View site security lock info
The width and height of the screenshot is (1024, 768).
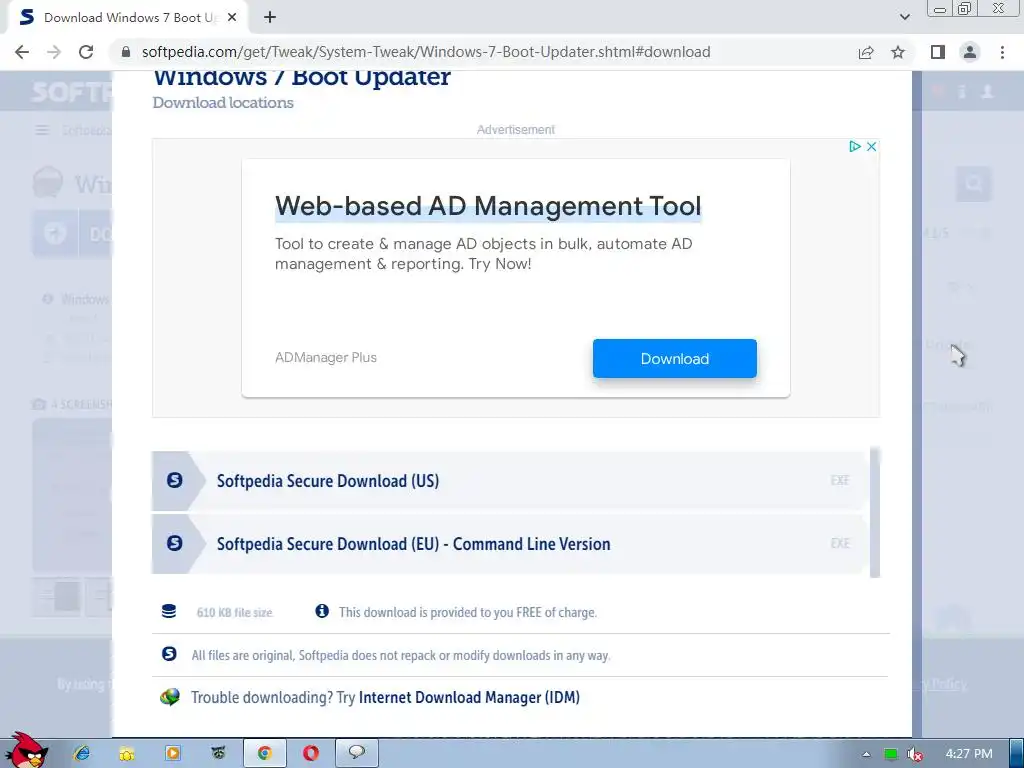(126, 52)
